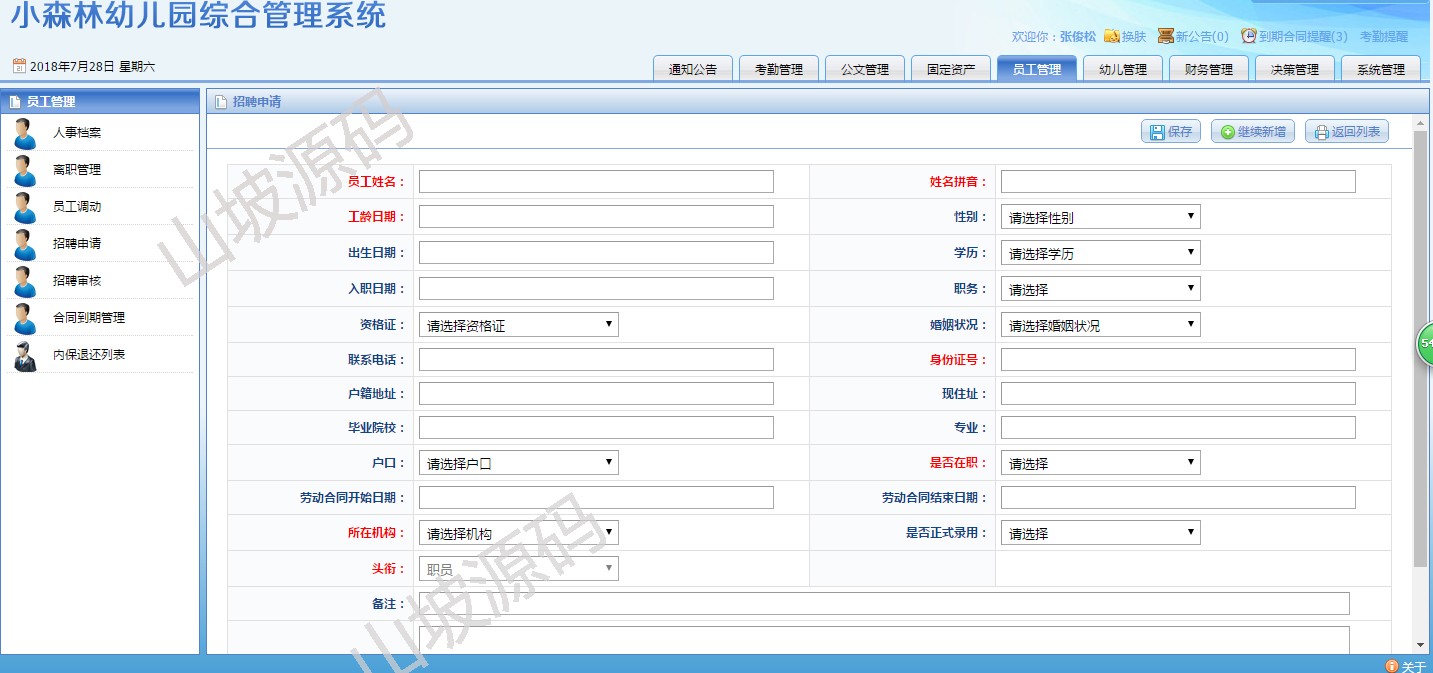Focus the 入职日期 input field
The height and width of the screenshot is (673, 1433).
(x=596, y=289)
